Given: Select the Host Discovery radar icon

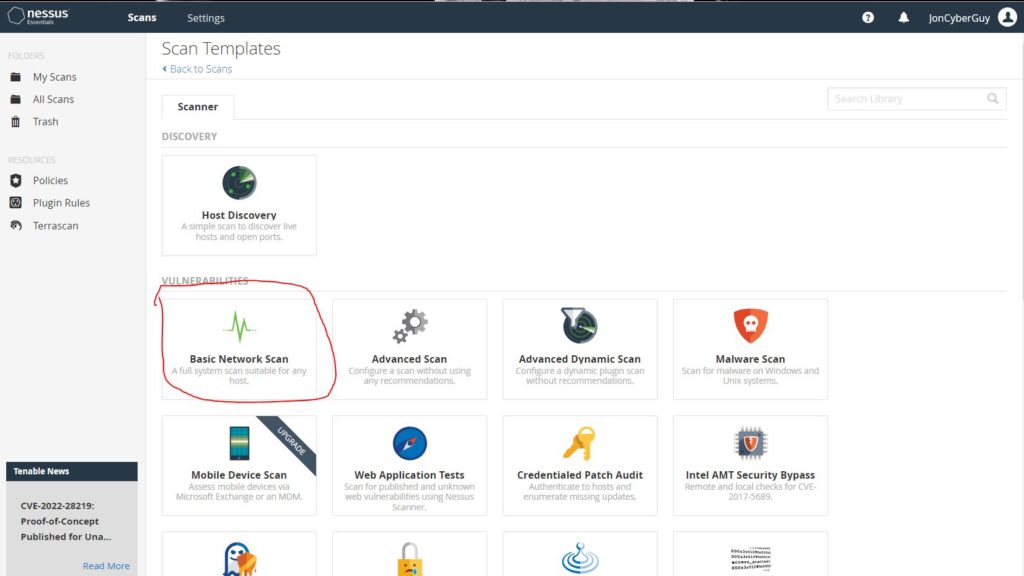Looking at the screenshot, I should (239, 182).
